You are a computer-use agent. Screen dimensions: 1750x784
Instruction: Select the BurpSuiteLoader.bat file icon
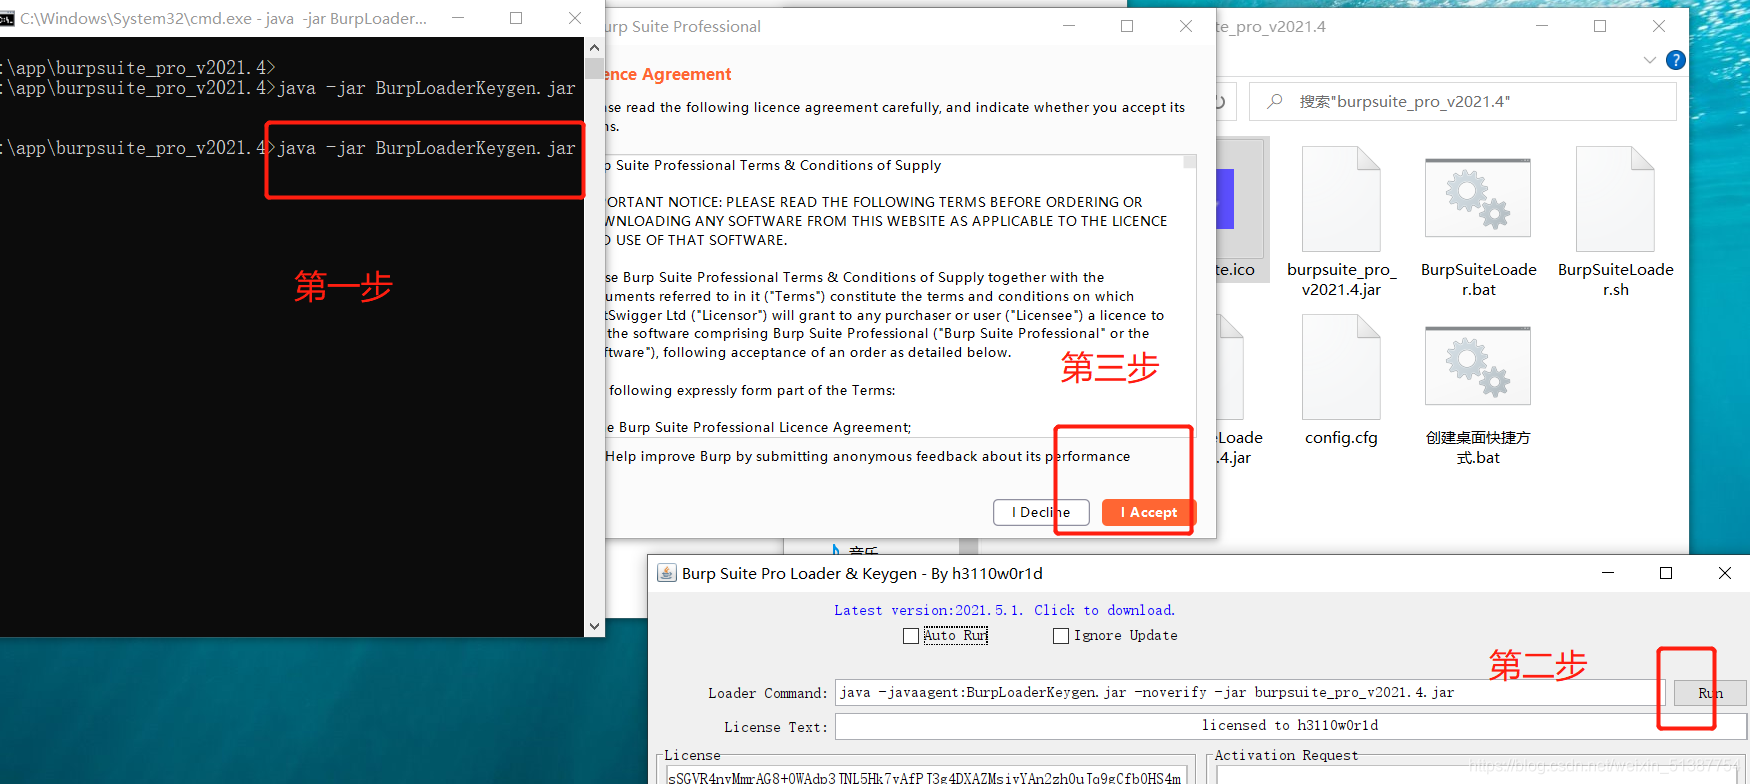[x=1478, y=199]
